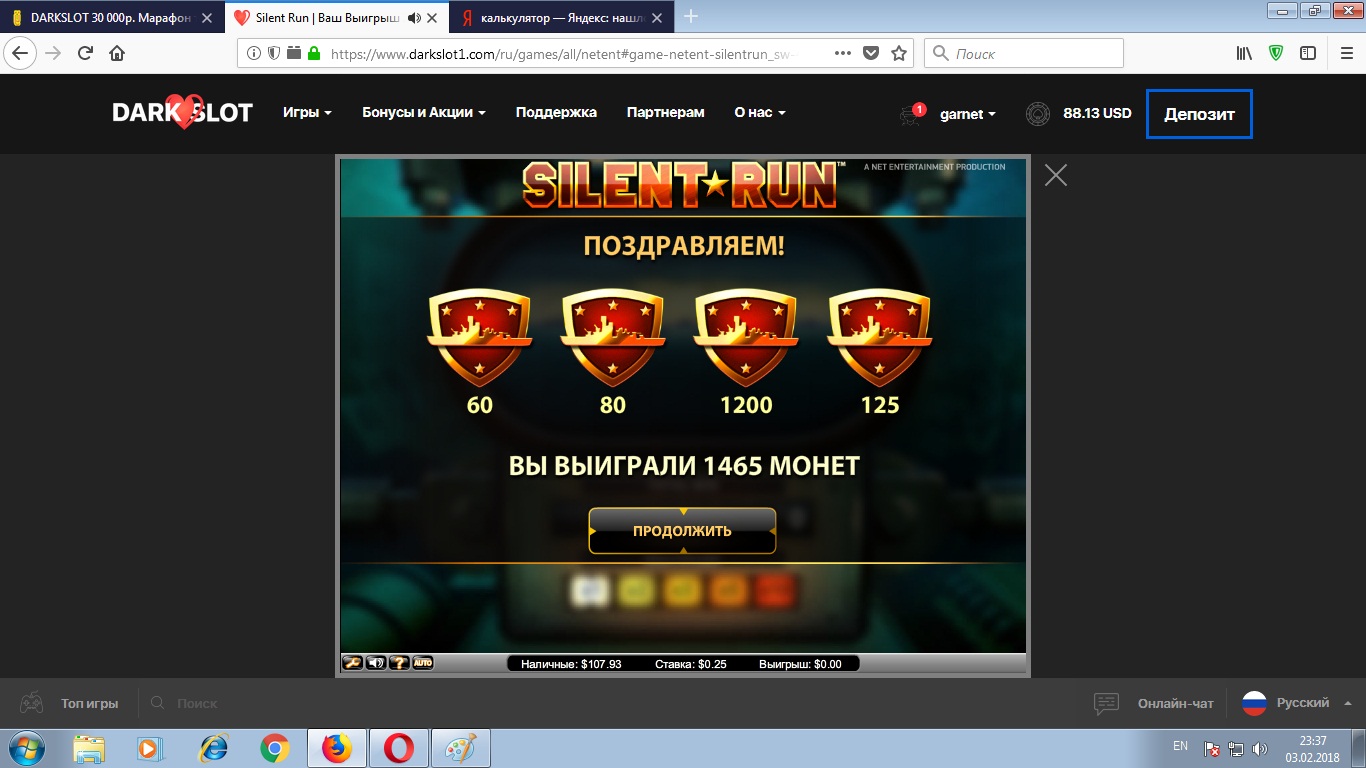Bookmark this page with the star
Image resolution: width=1366 pixels, height=768 pixels.
(x=899, y=54)
